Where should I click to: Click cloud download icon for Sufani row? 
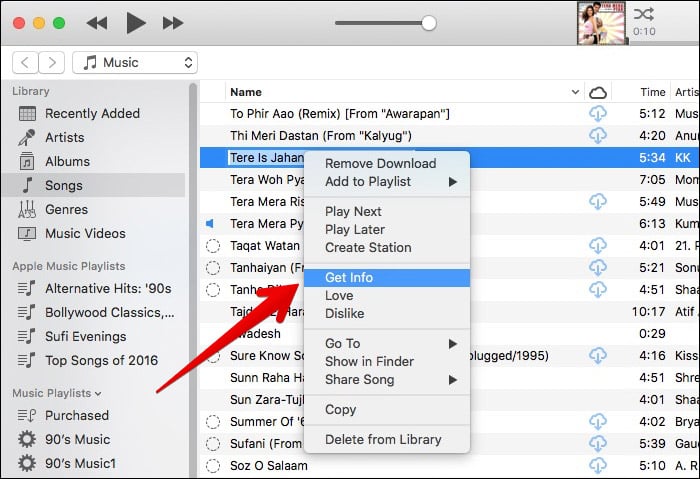[x=598, y=444]
